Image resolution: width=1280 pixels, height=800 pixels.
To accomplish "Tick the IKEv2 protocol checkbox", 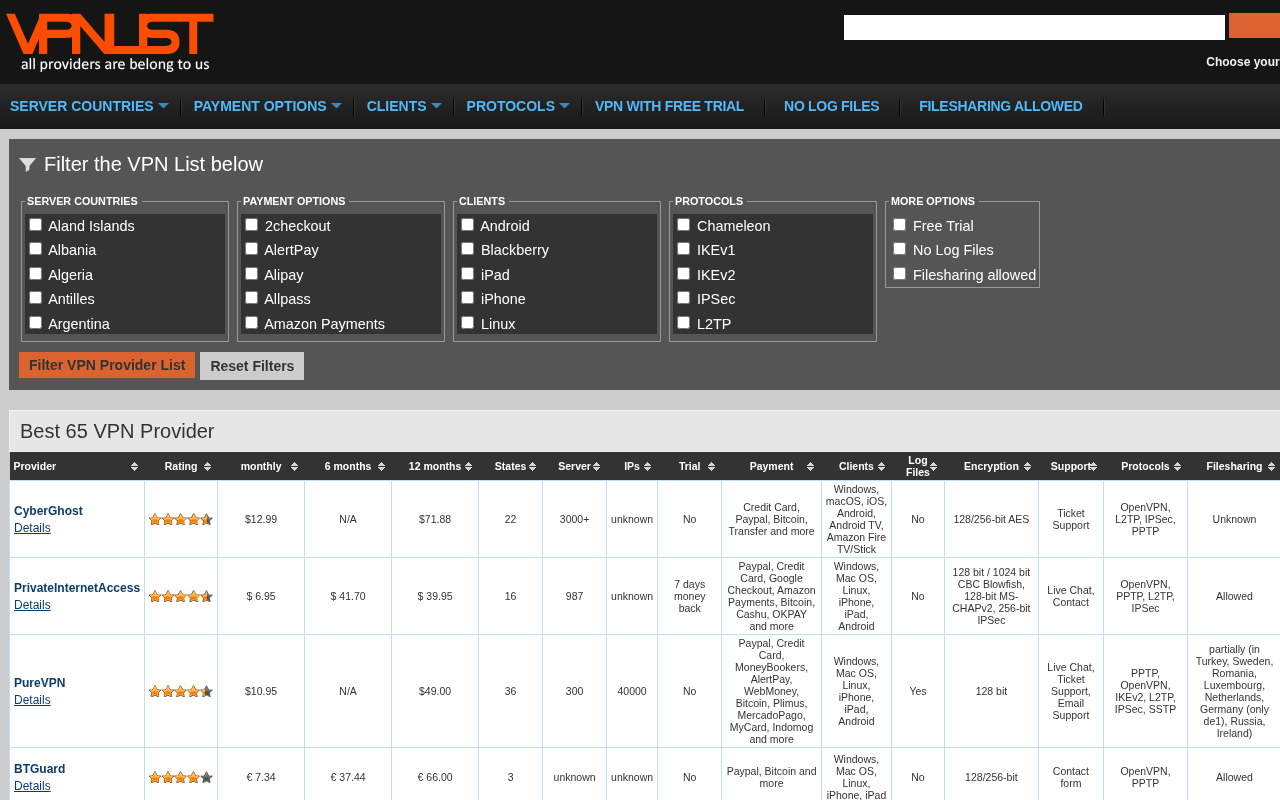I will [x=684, y=273].
